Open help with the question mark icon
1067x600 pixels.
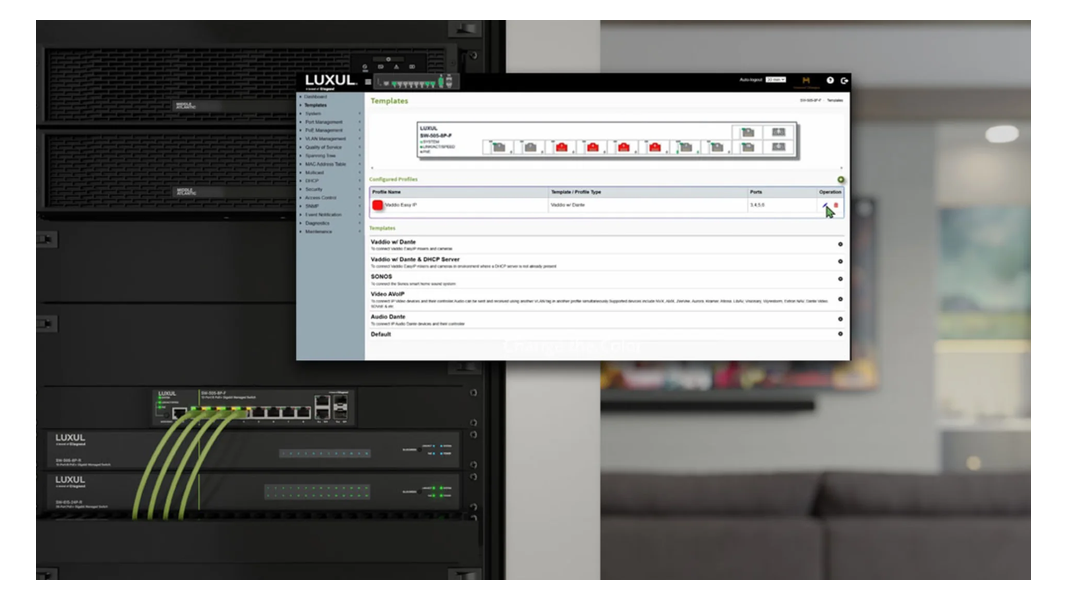click(x=830, y=80)
